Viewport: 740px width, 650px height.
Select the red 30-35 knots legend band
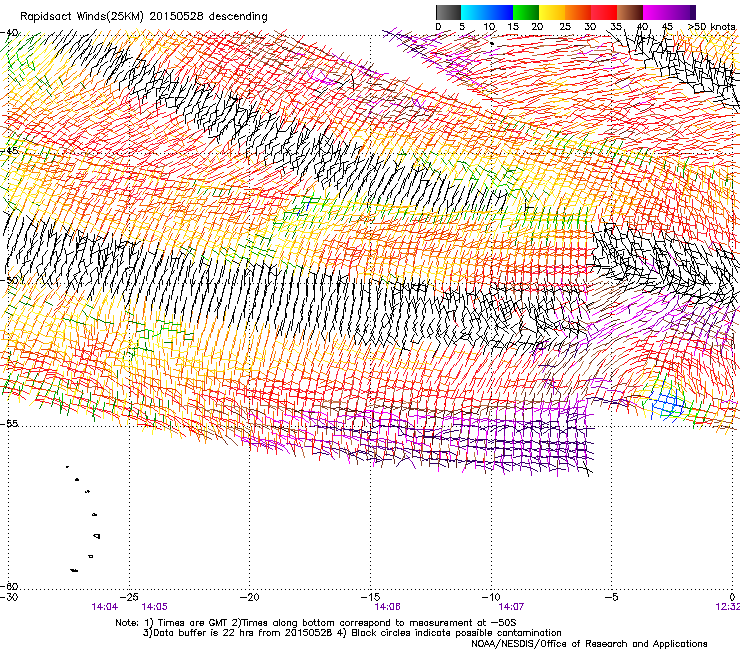click(x=604, y=12)
